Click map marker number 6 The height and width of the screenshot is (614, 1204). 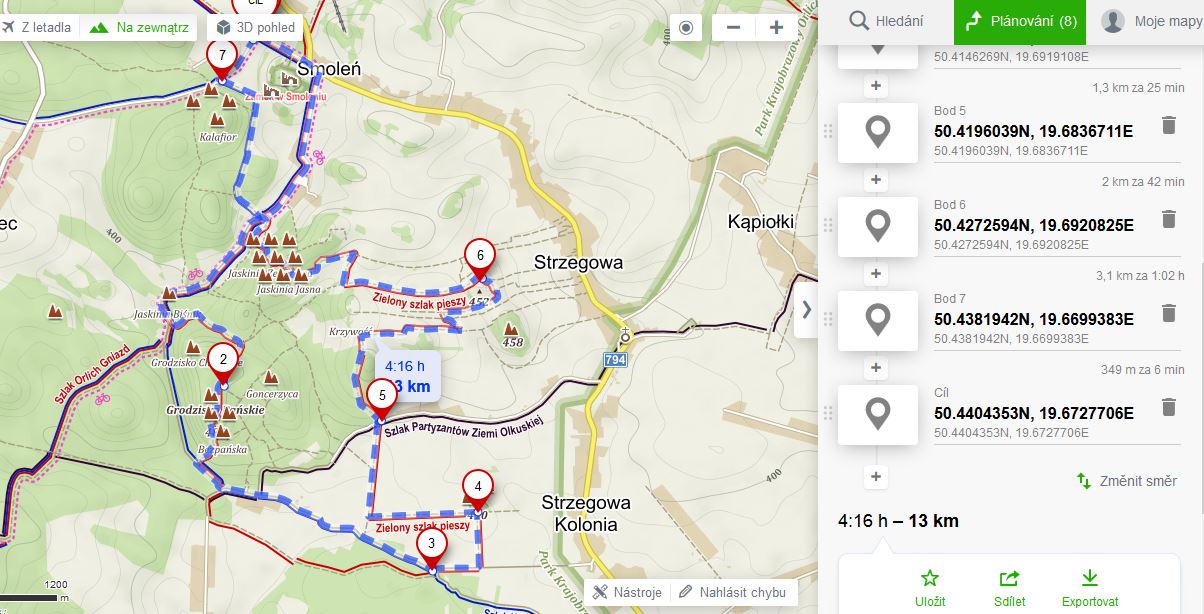(x=480, y=257)
